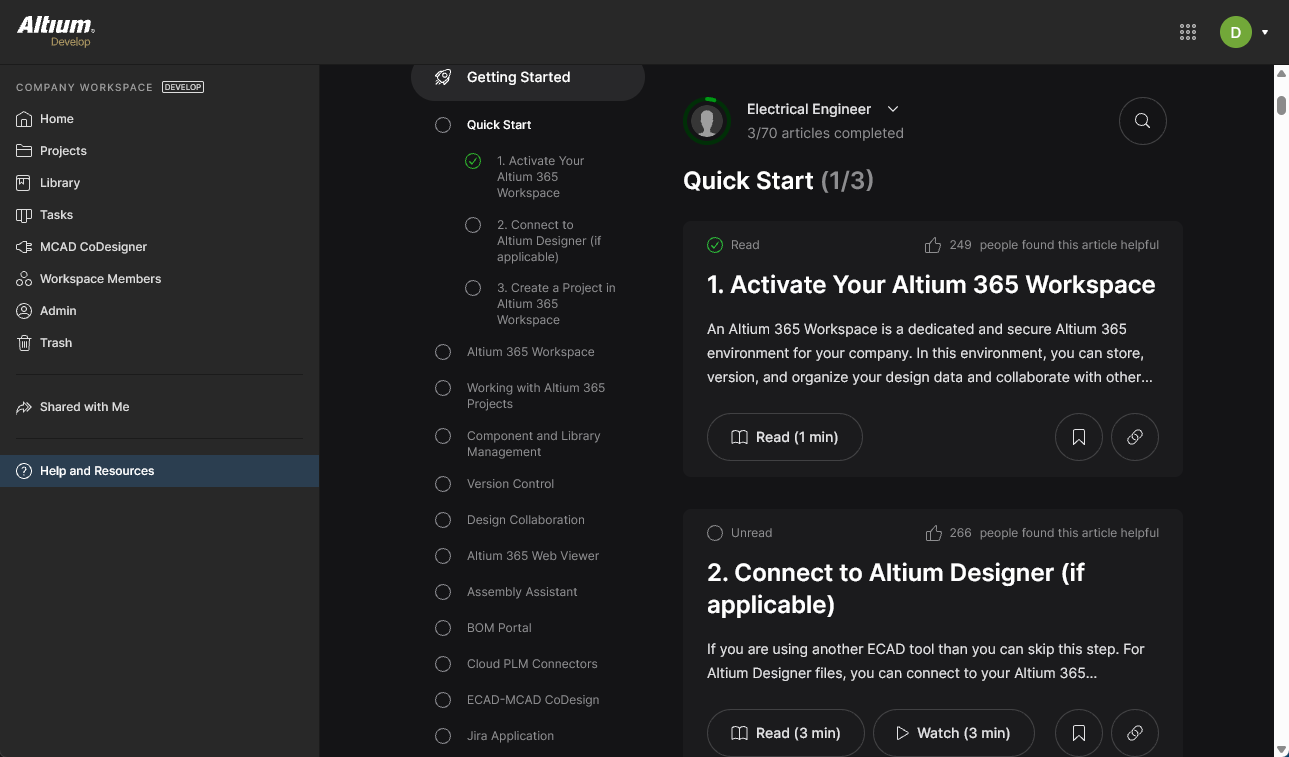Click the Trash bin icon in sidebar
1289x757 pixels.
point(24,343)
